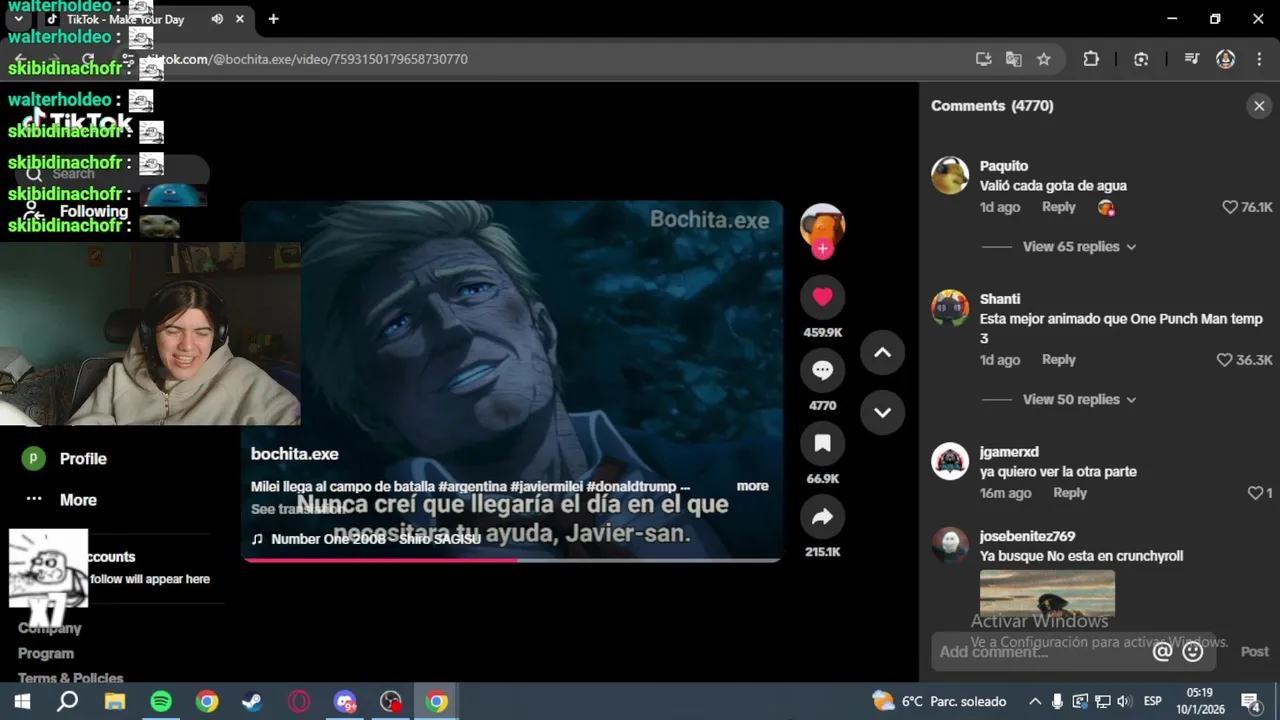Open the bochita.exe username under video
The image size is (1280, 720).
(294, 454)
